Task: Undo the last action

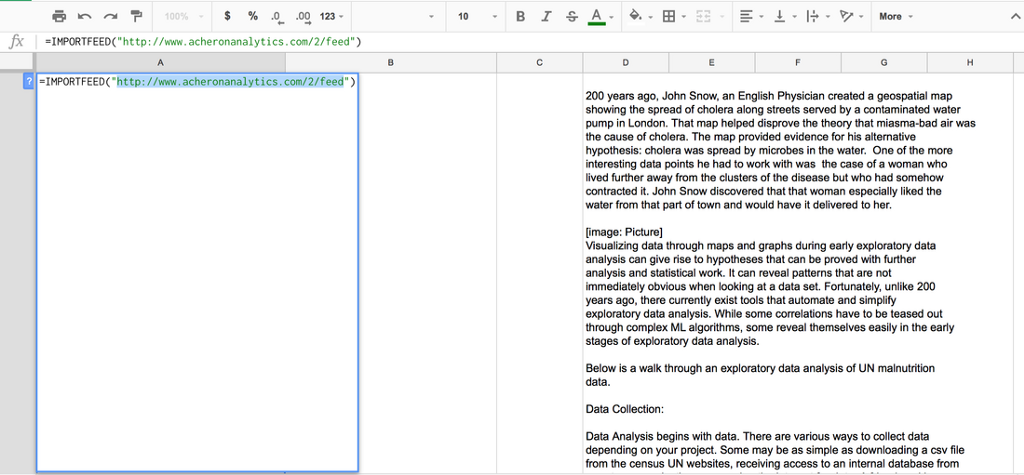Action: pos(84,17)
